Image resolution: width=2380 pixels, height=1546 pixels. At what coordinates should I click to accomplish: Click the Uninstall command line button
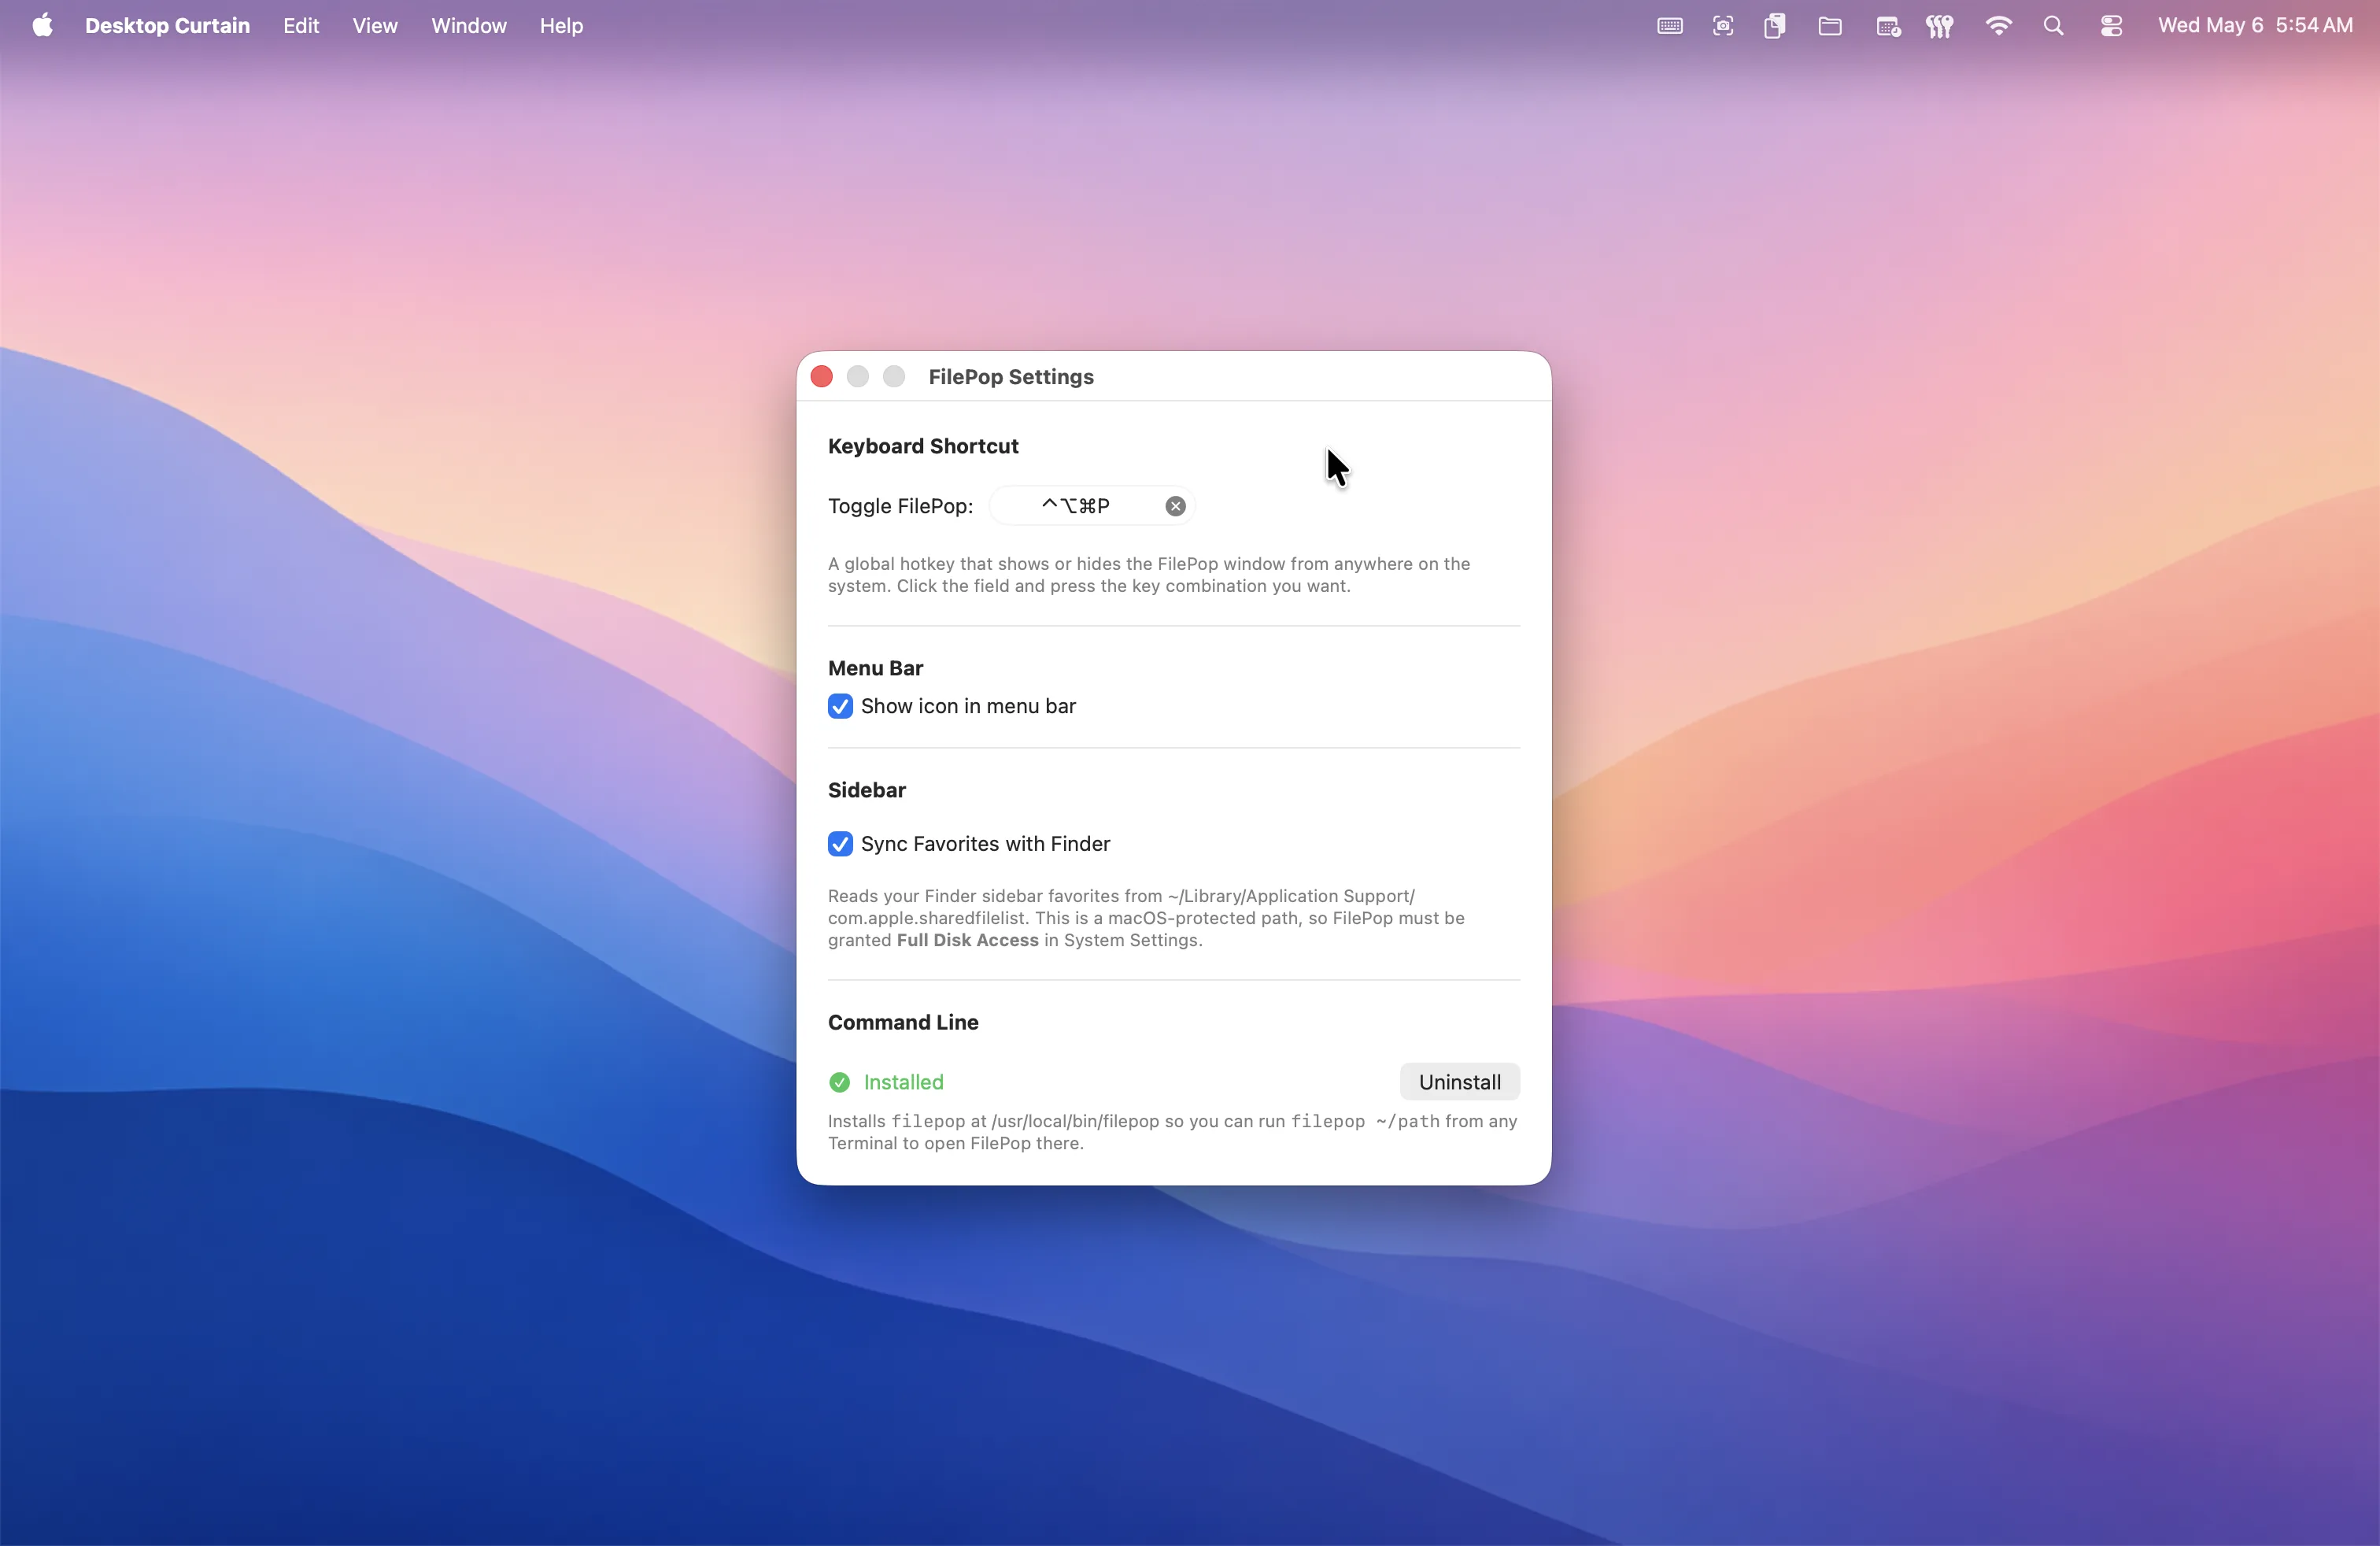1459,1082
